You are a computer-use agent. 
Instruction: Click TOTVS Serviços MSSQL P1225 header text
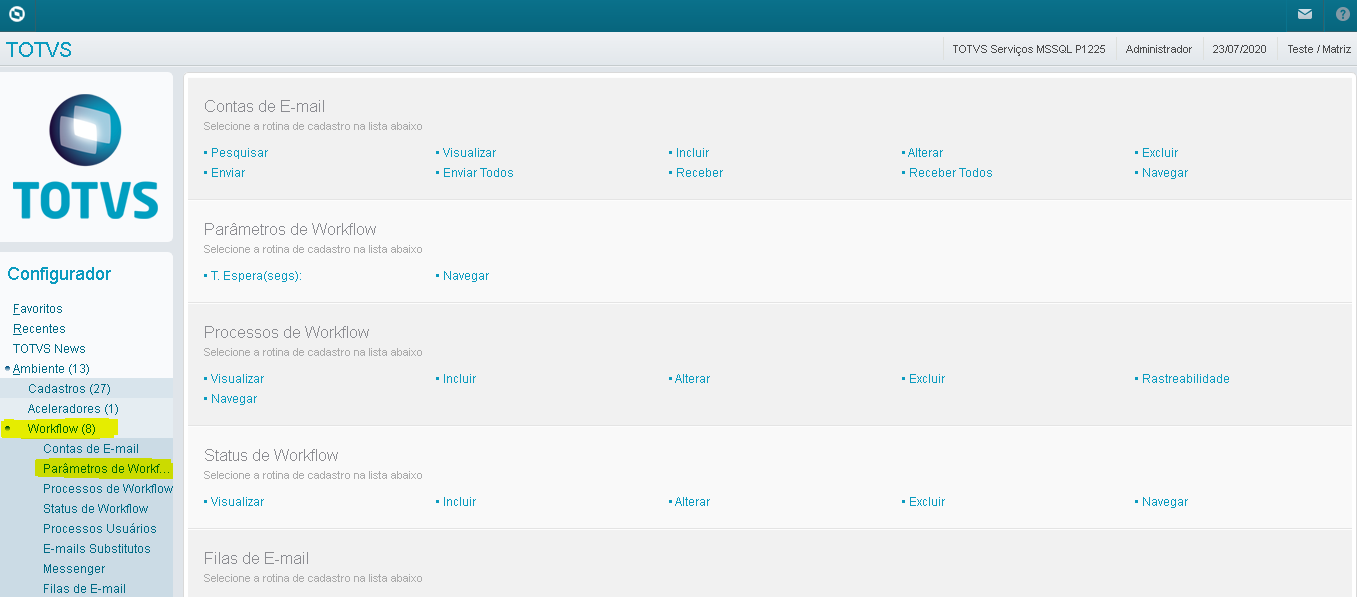click(x=1029, y=49)
